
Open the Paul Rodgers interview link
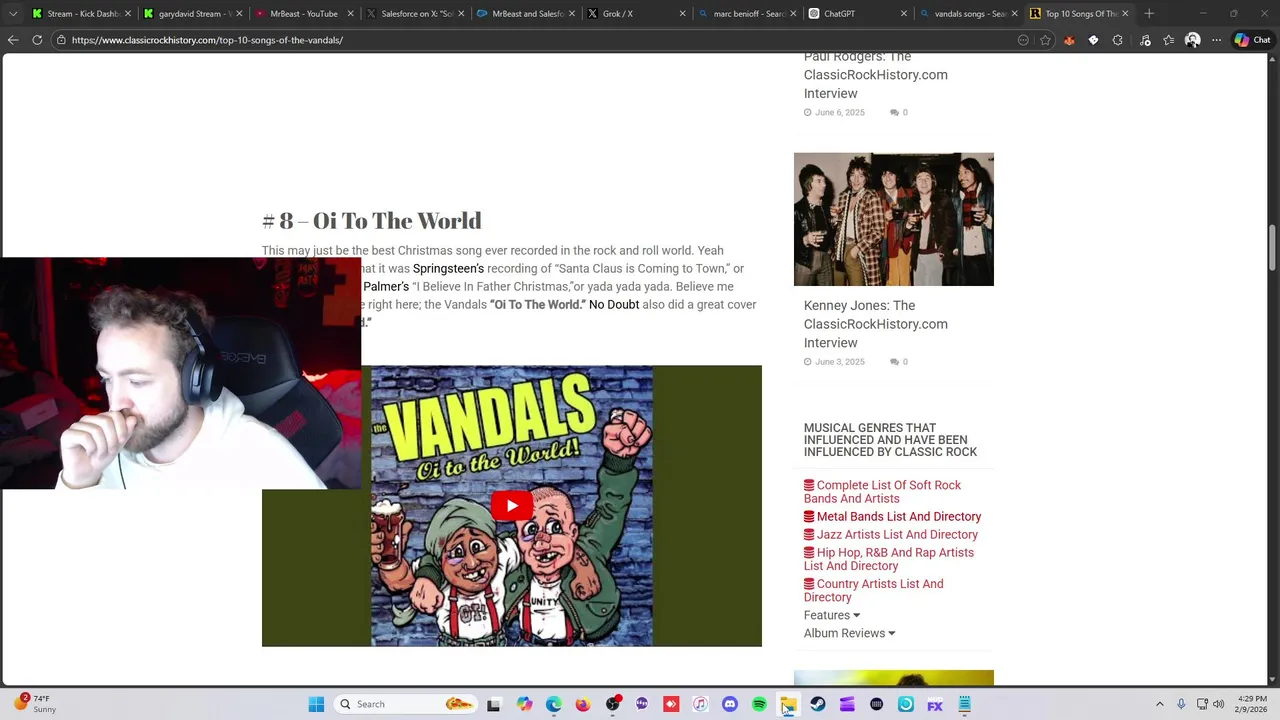pos(875,75)
